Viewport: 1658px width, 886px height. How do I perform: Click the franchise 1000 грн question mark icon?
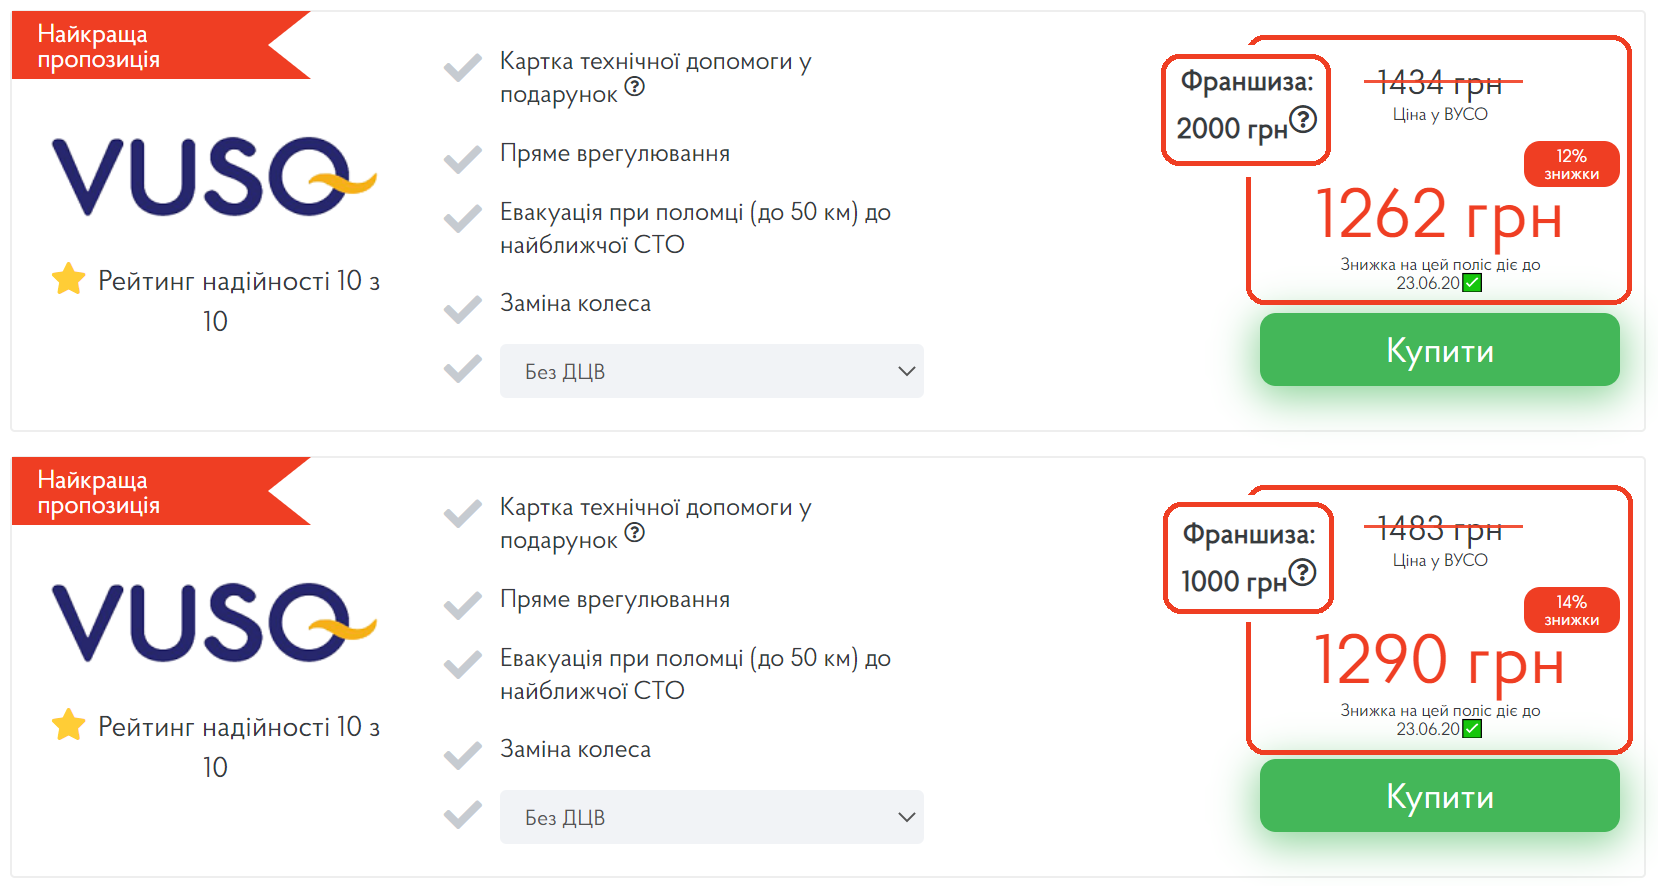click(x=1303, y=572)
